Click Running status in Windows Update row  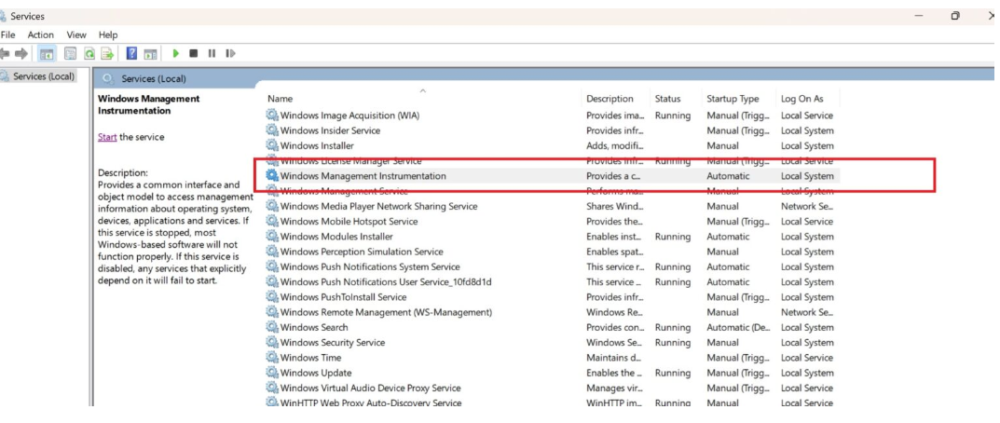tap(673, 373)
